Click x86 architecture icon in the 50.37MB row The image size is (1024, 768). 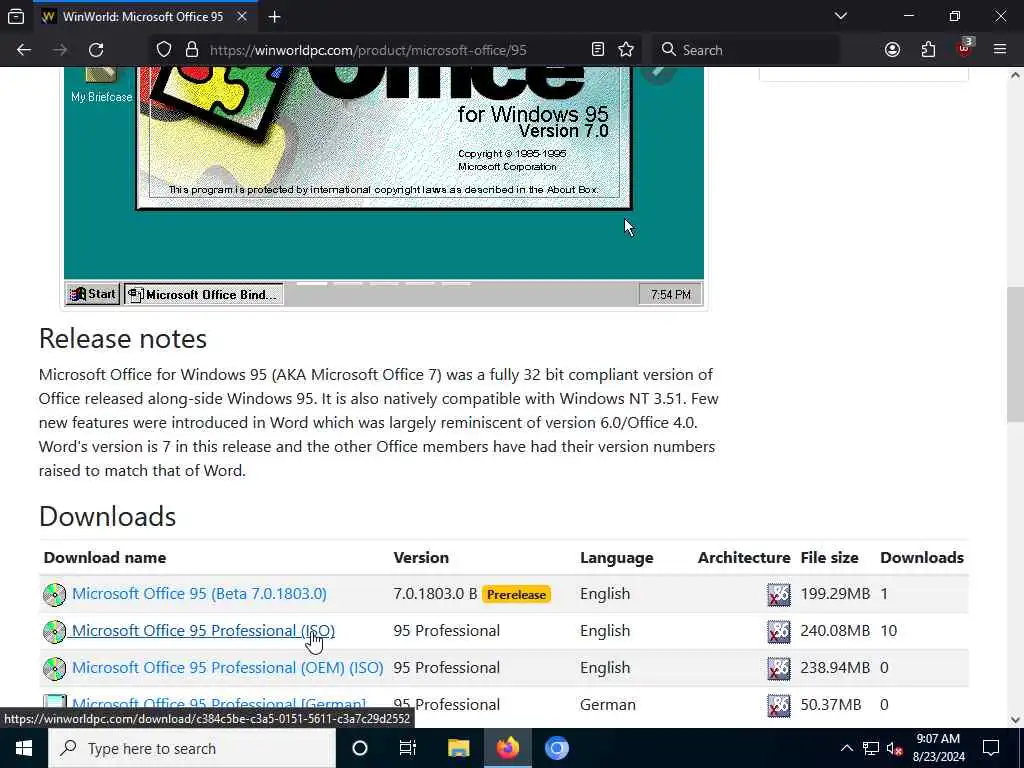click(x=778, y=705)
